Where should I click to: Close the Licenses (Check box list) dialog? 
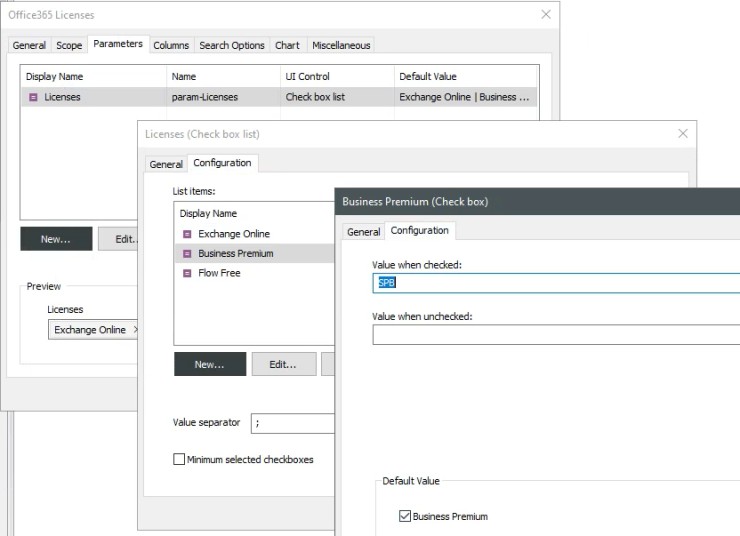(x=683, y=134)
